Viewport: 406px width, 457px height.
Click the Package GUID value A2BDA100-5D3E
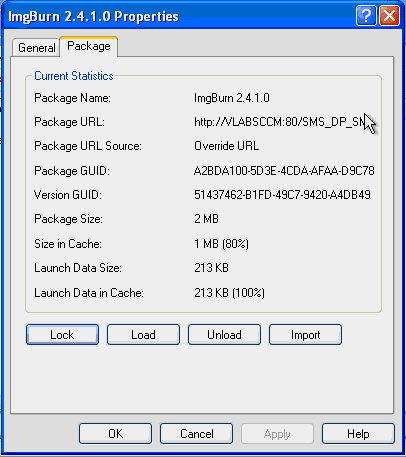click(284, 171)
